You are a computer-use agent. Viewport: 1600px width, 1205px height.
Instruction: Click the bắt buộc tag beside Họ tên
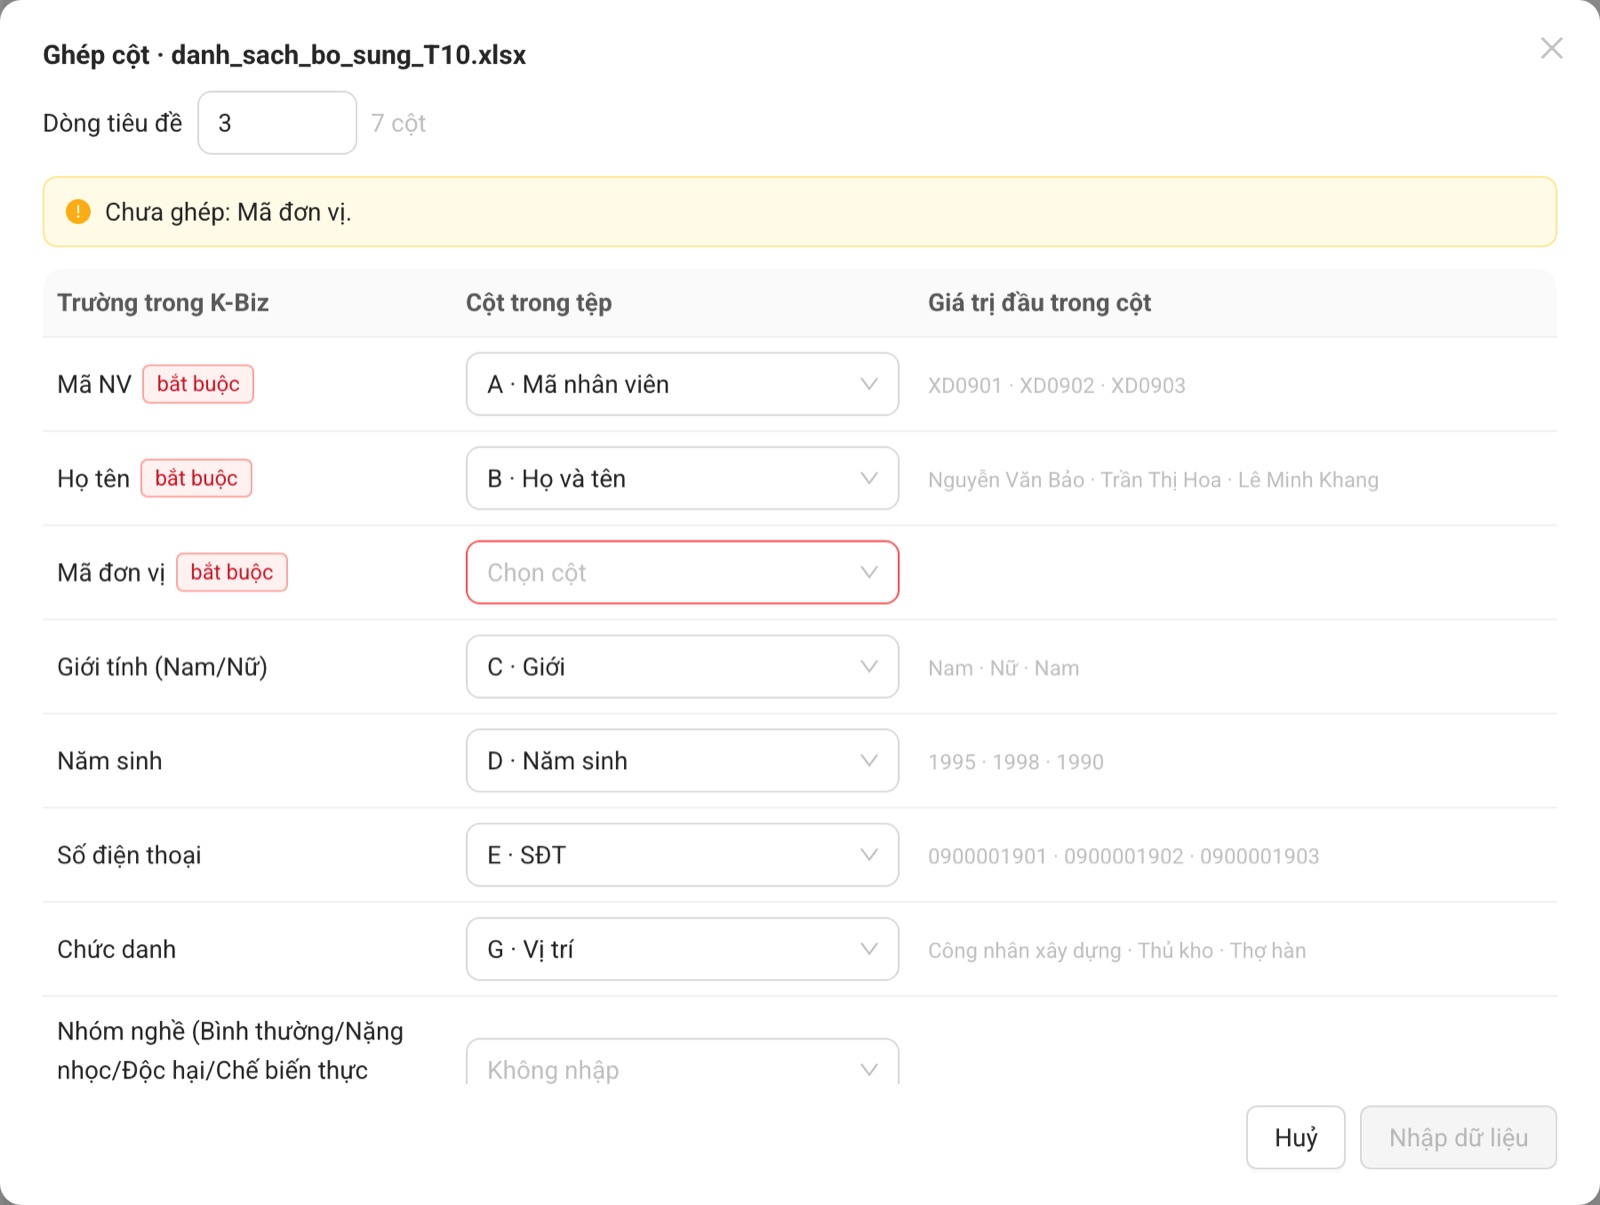click(196, 478)
